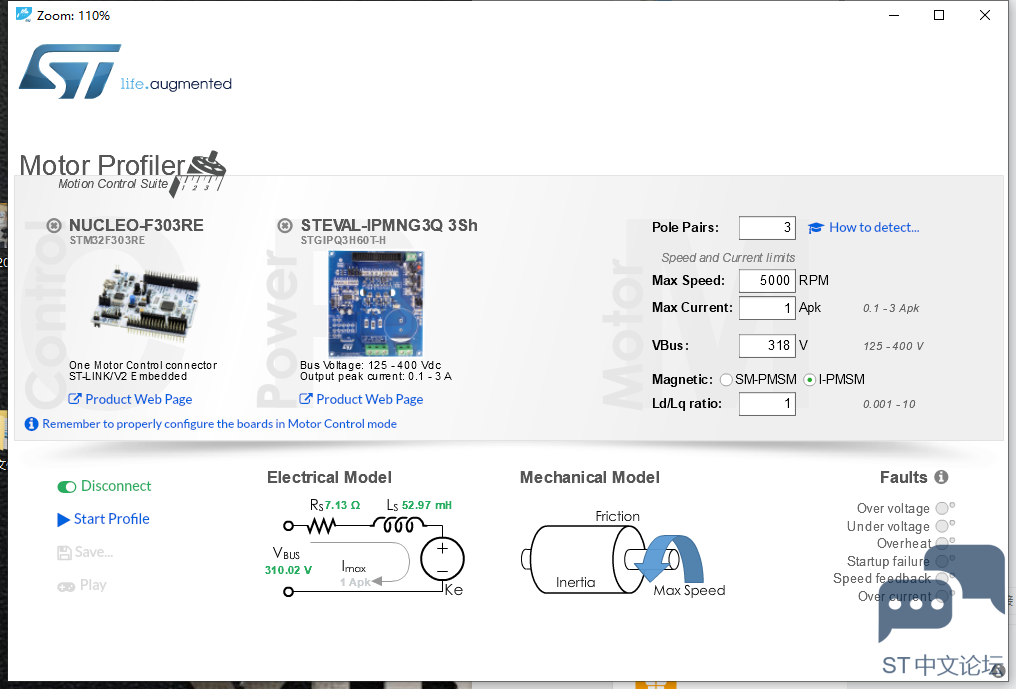The height and width of the screenshot is (689, 1016).
Task: Click the STEVAL-IPMNG3Q power board selector icon
Action: coord(285,226)
